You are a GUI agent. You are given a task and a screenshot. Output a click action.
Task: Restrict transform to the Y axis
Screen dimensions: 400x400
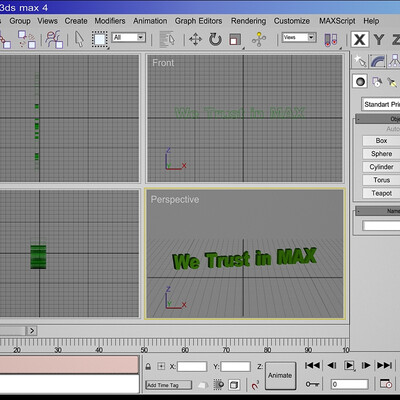(379, 40)
